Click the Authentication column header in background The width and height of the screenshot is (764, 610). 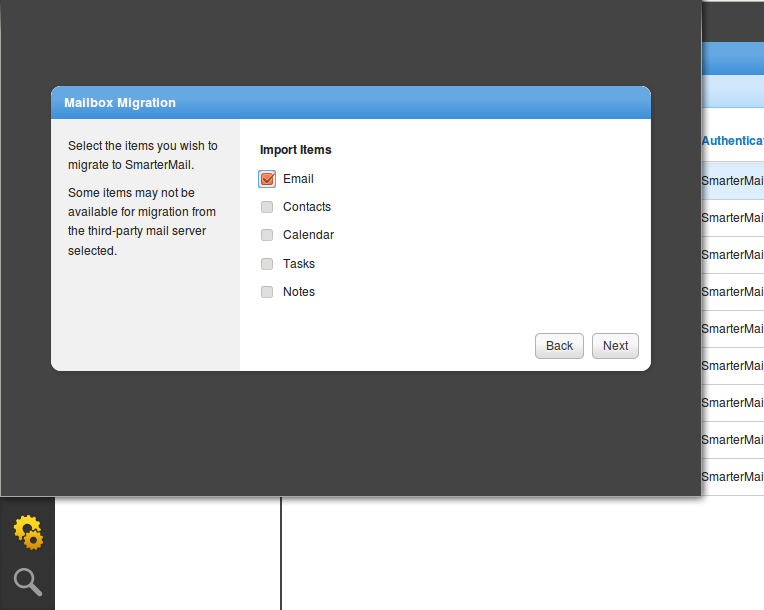coord(732,141)
